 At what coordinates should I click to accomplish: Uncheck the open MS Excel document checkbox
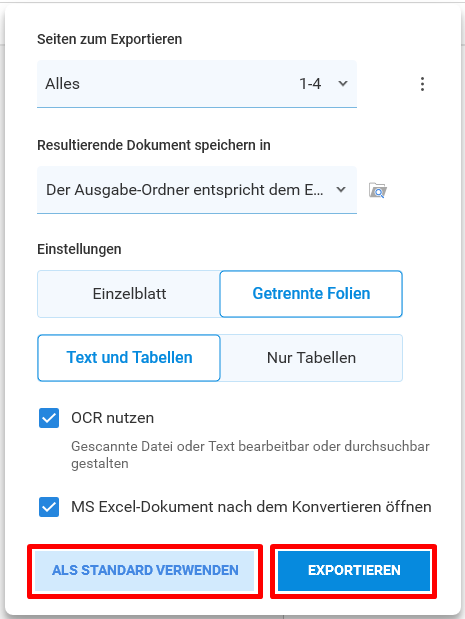pyautogui.click(x=49, y=507)
